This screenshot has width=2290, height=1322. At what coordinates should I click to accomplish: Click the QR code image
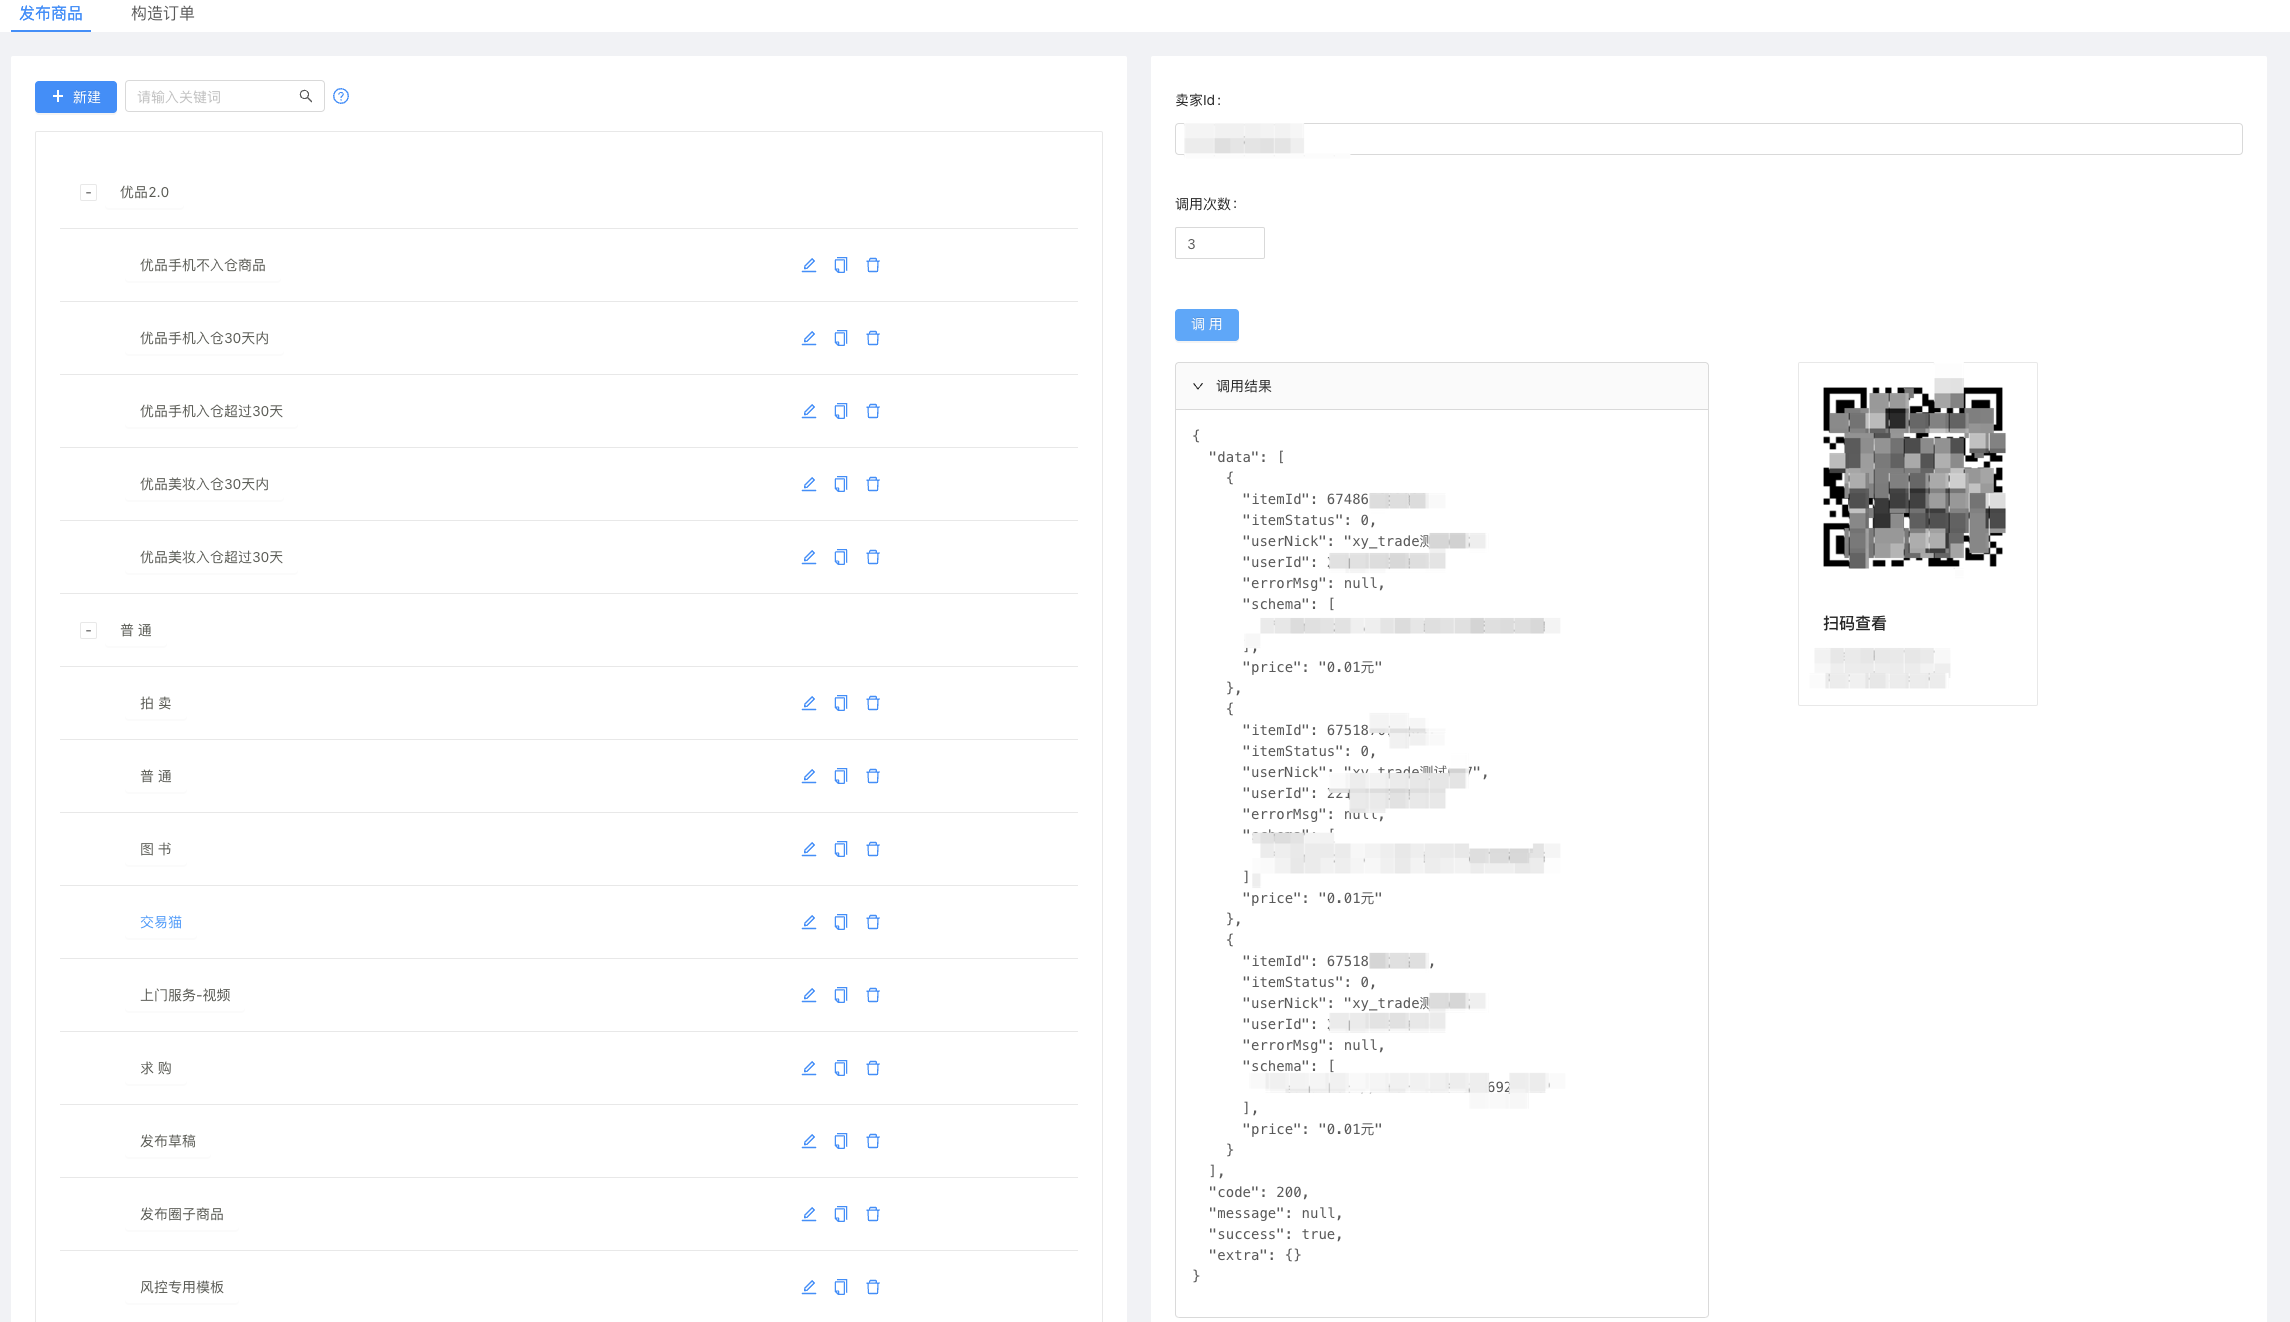point(1913,477)
